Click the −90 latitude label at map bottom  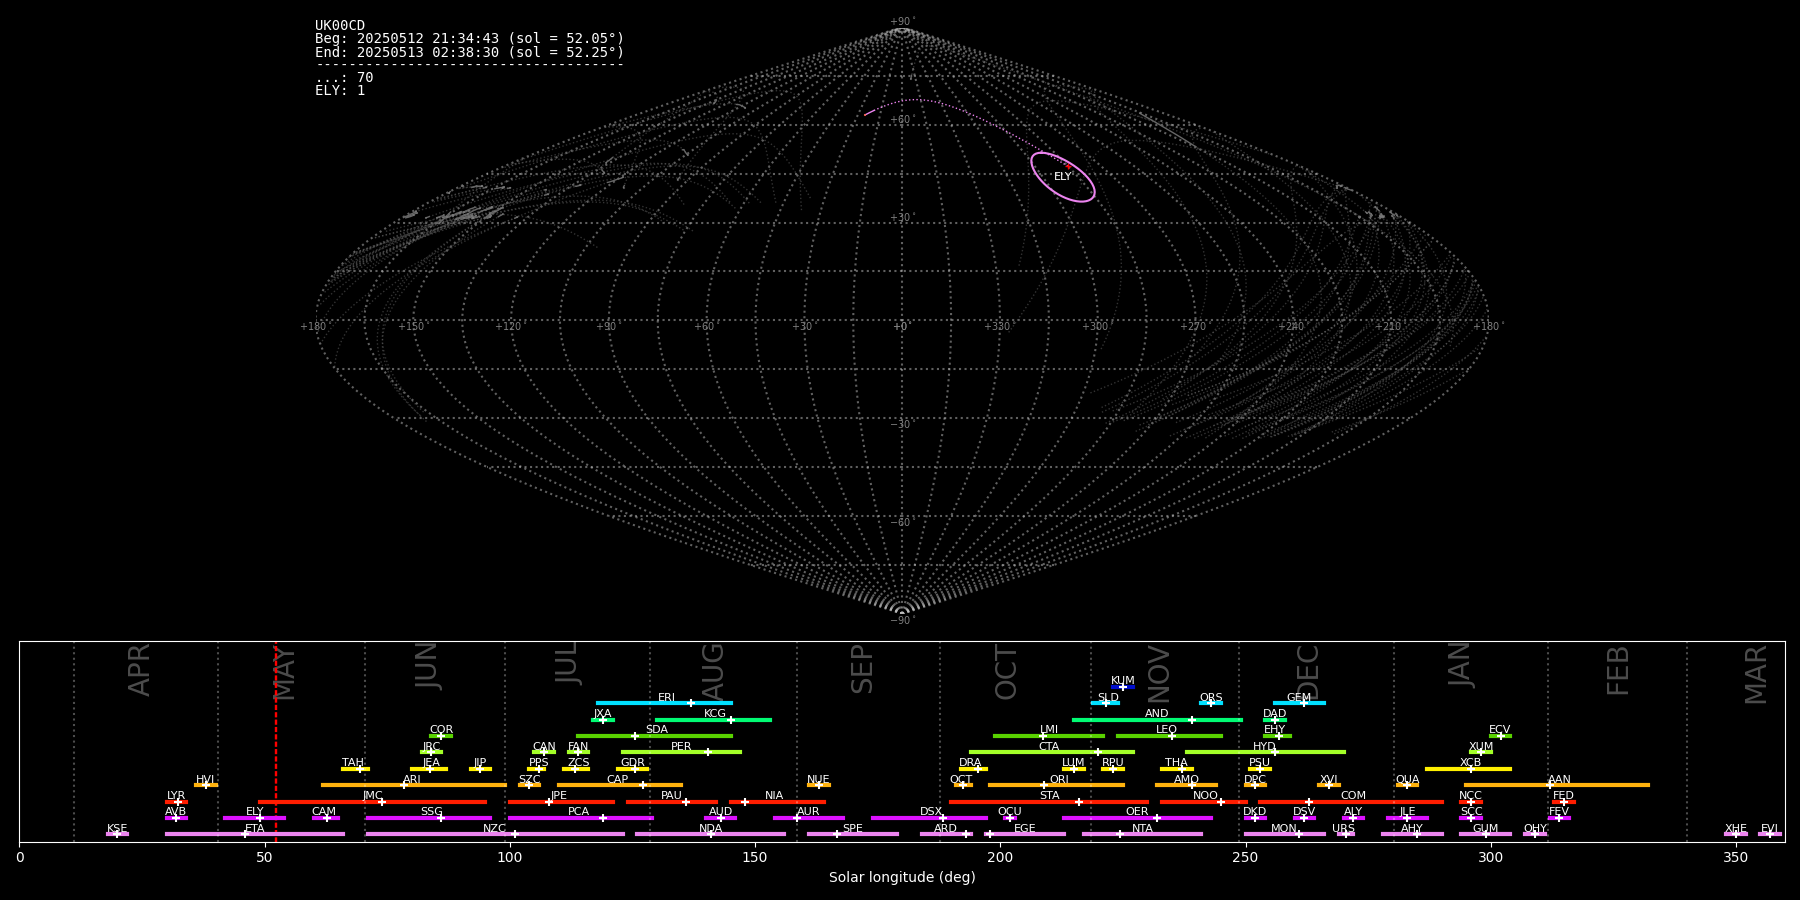(902, 621)
